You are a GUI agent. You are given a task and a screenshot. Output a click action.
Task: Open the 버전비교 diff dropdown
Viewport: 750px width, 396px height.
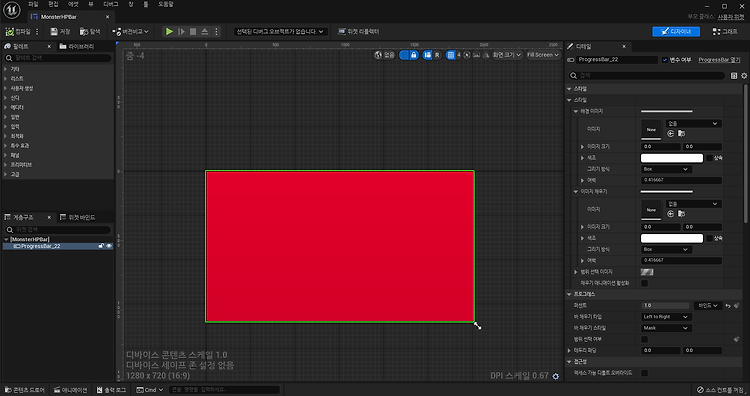tap(131, 32)
